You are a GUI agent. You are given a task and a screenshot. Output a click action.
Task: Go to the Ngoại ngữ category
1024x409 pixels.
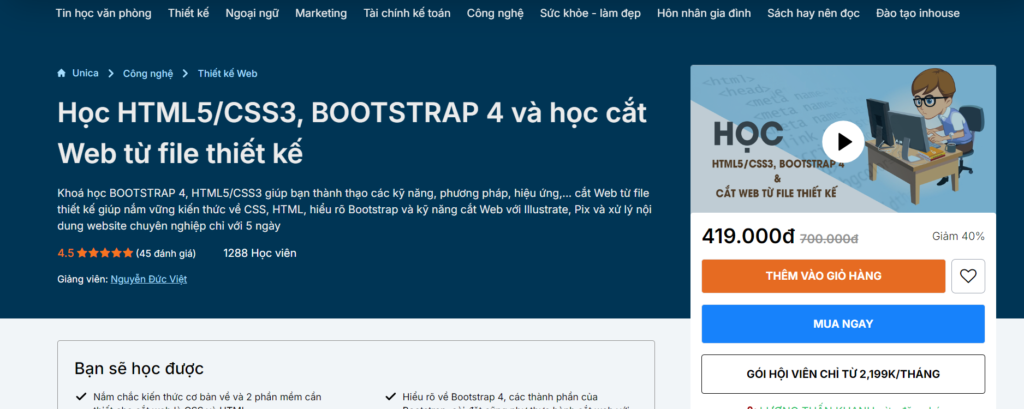coord(253,13)
